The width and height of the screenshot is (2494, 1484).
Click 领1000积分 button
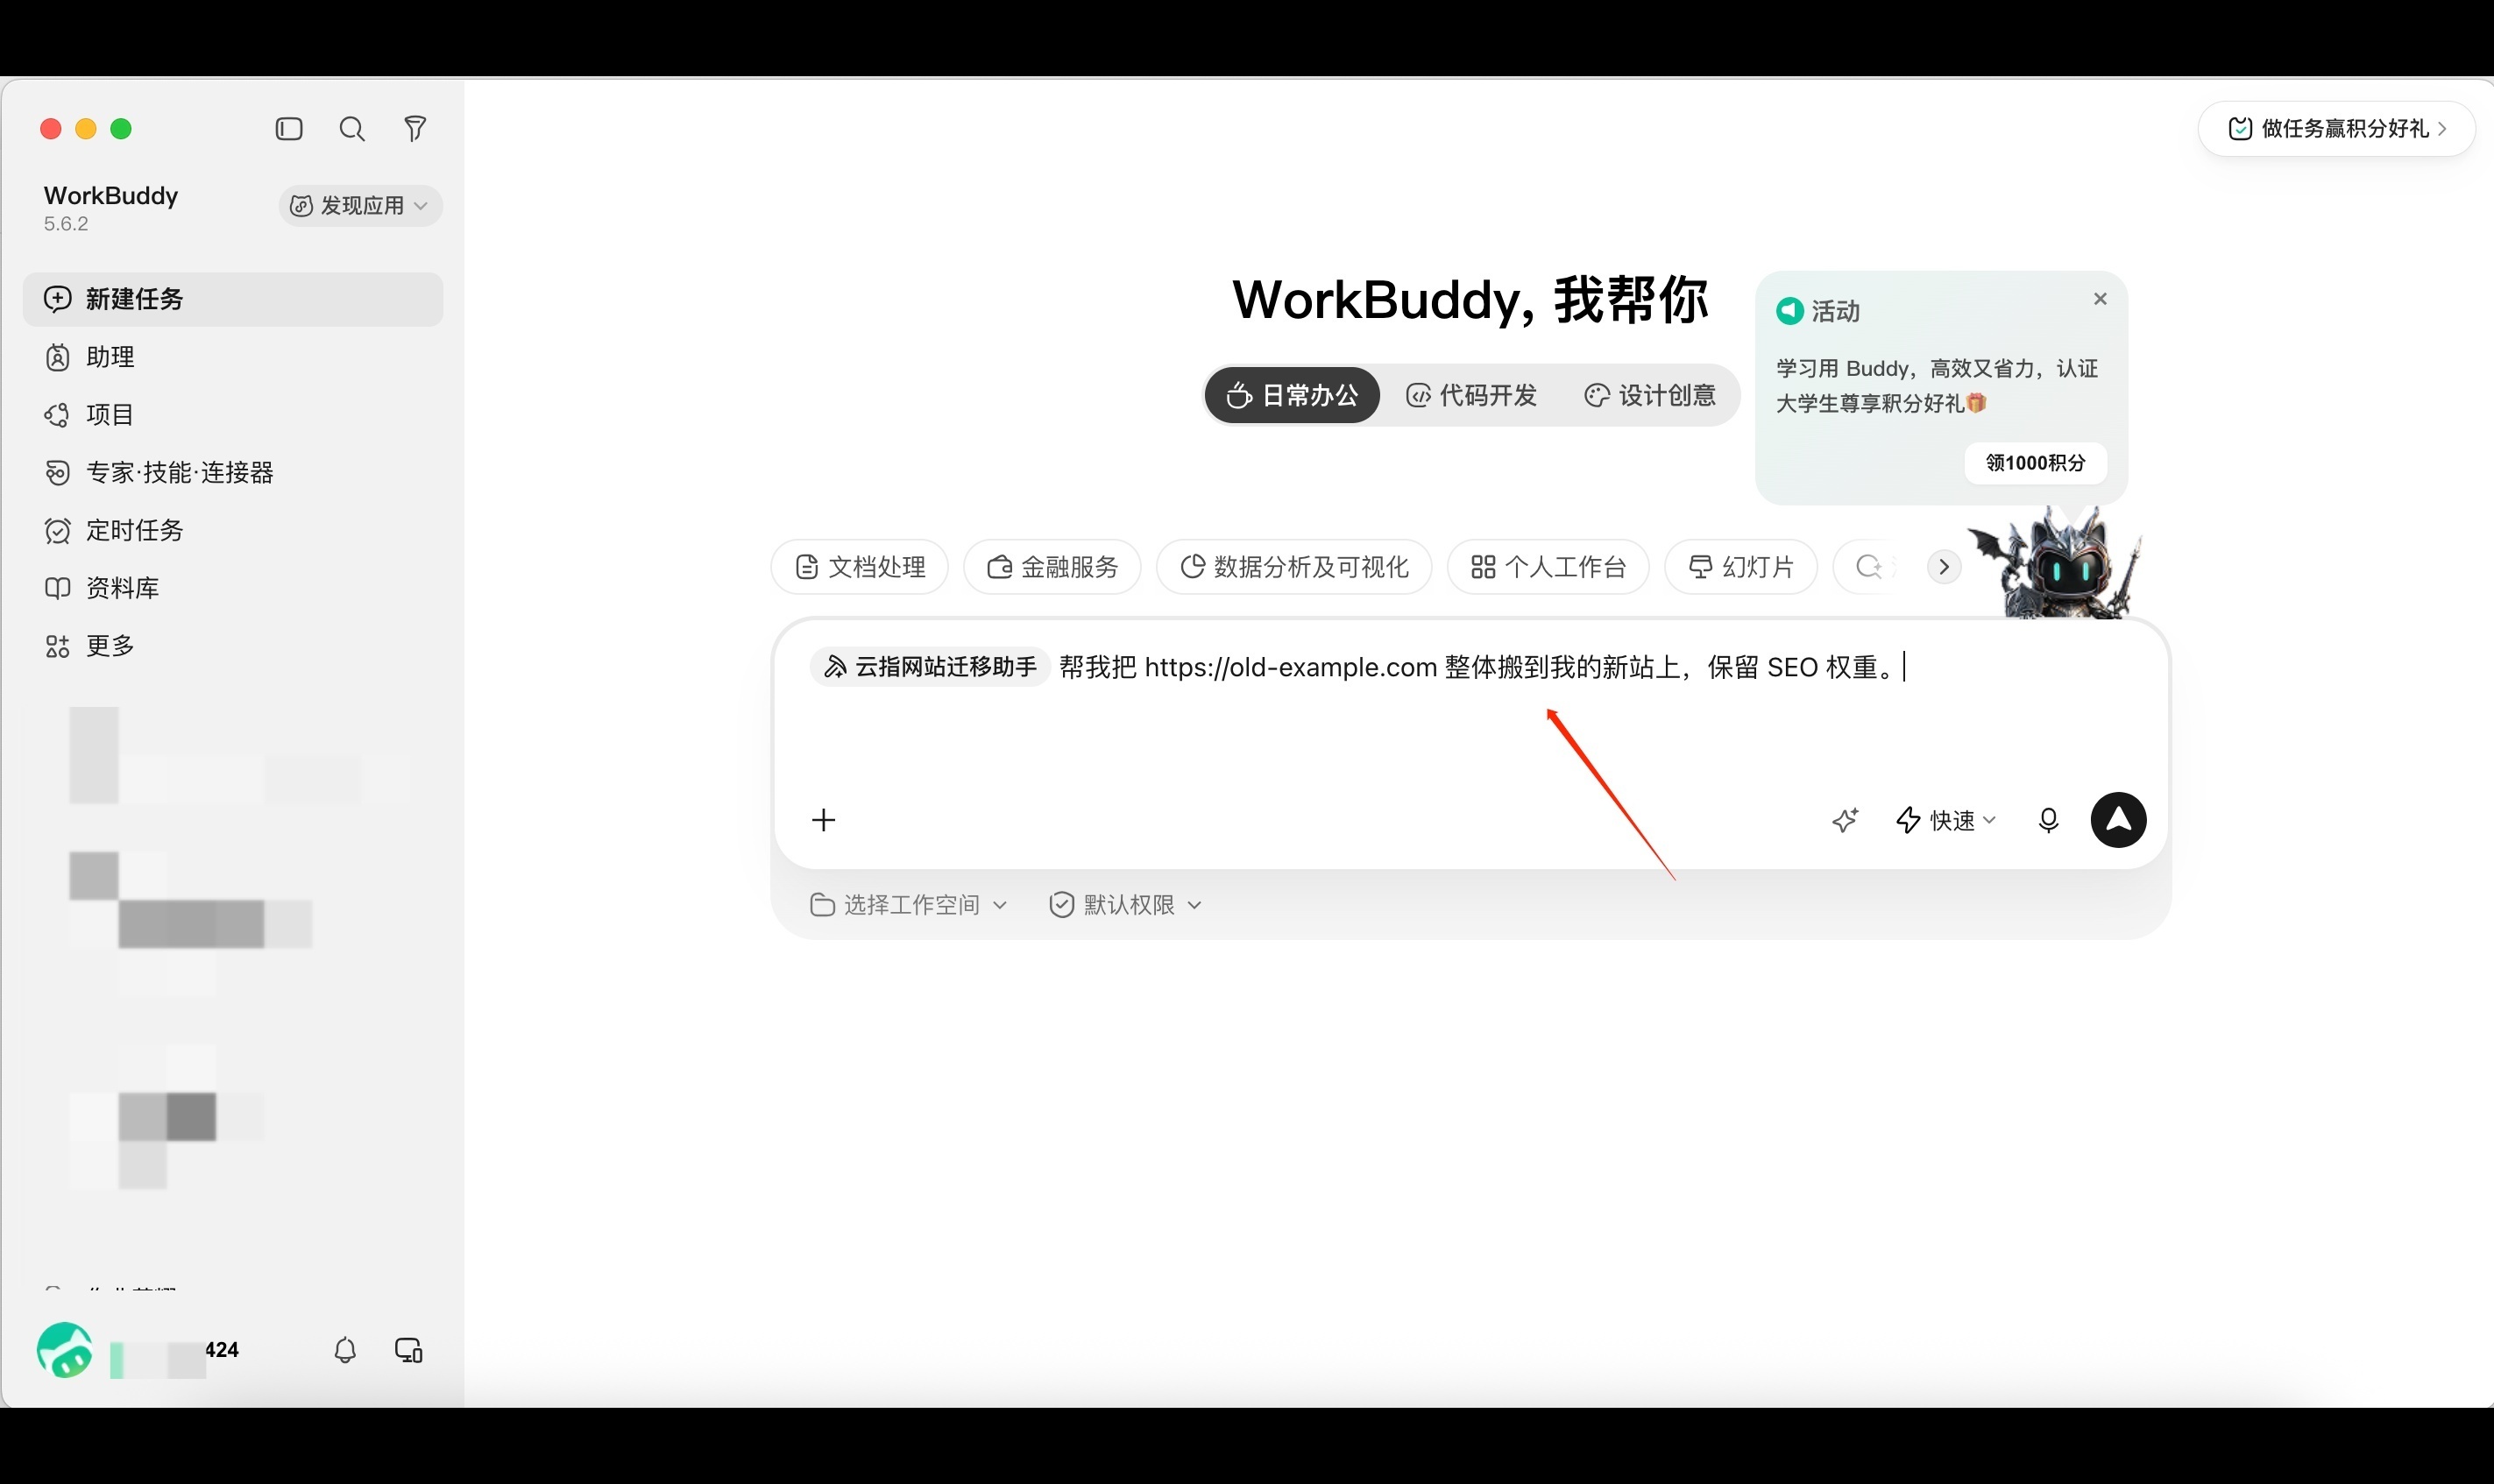tap(2035, 463)
